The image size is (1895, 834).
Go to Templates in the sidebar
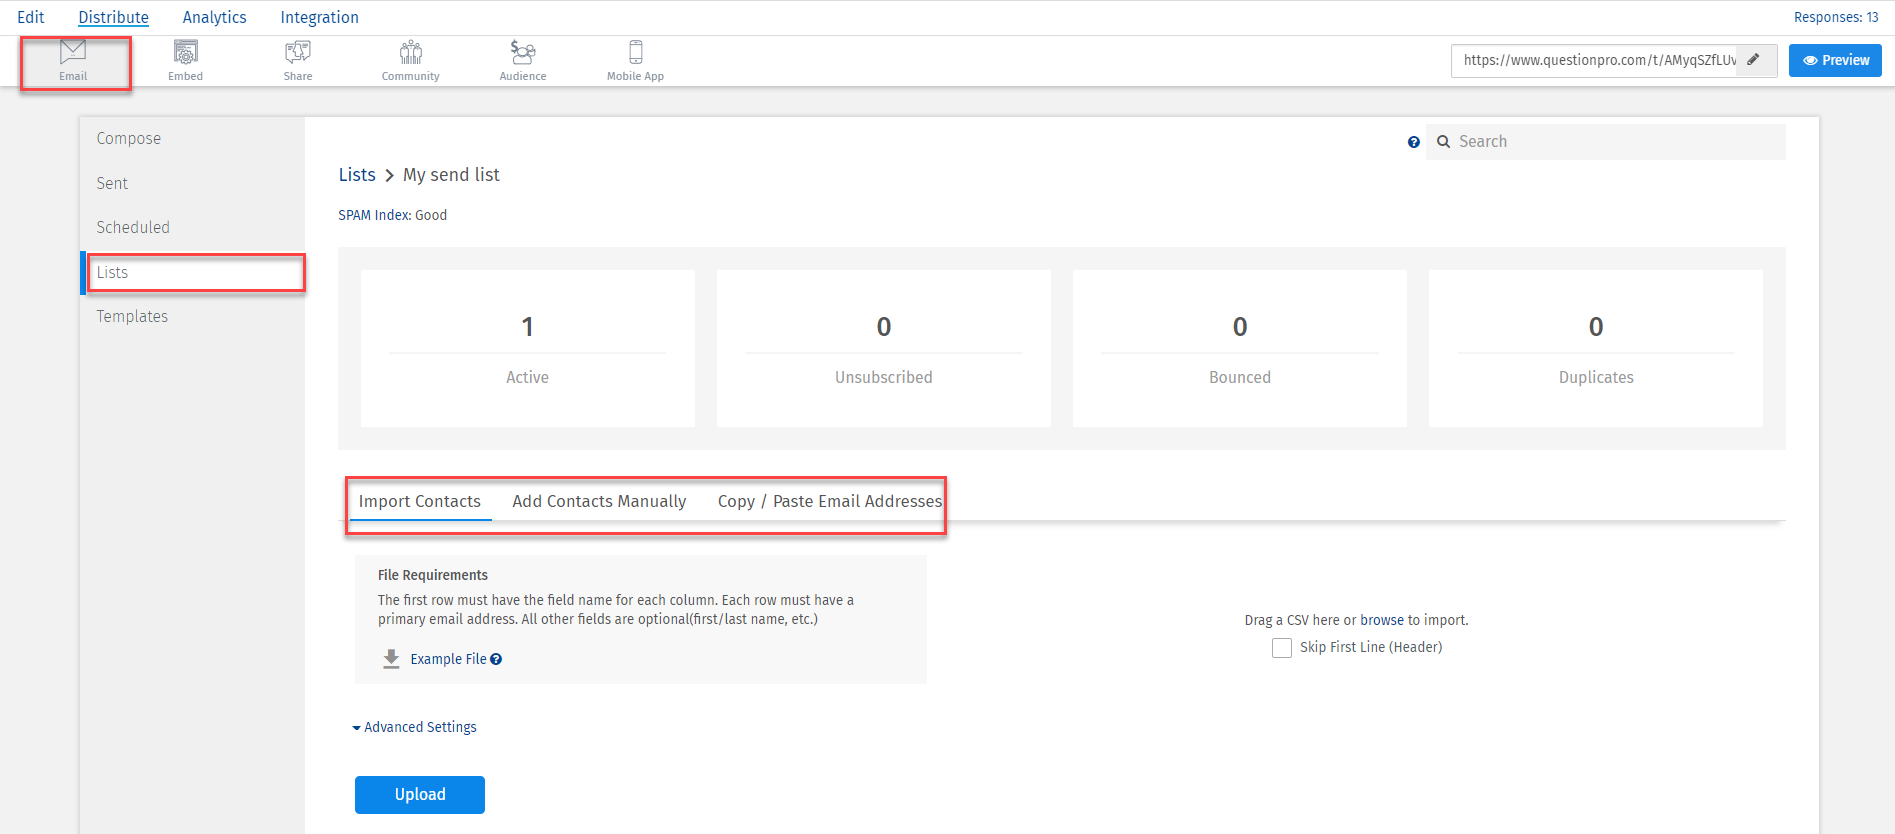pyautogui.click(x=132, y=316)
